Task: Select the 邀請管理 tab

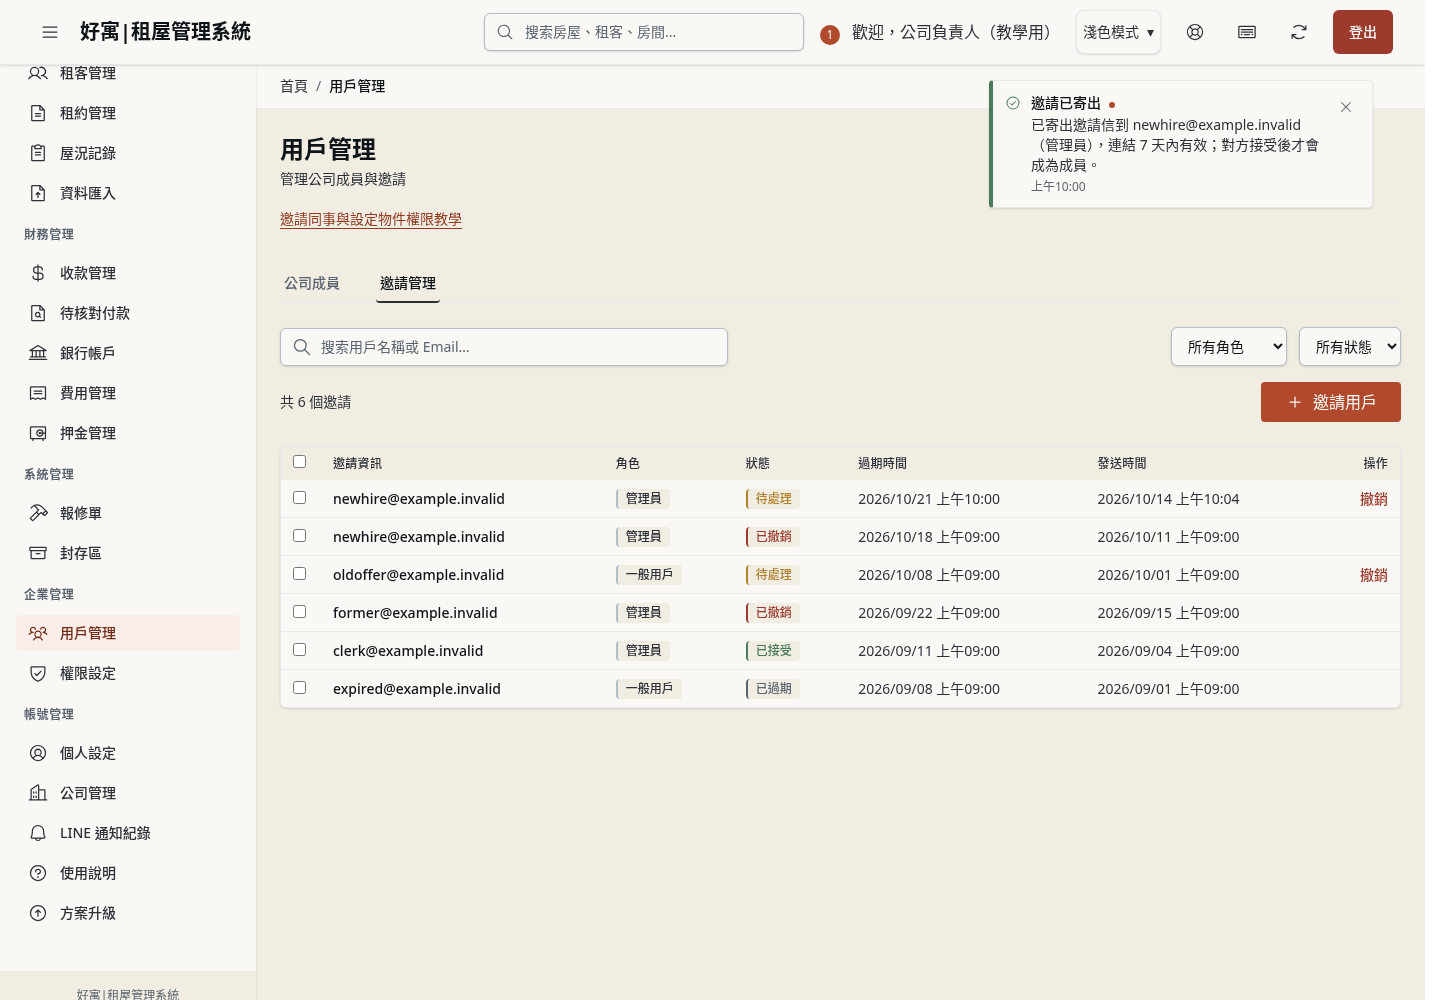Action: coord(408,283)
